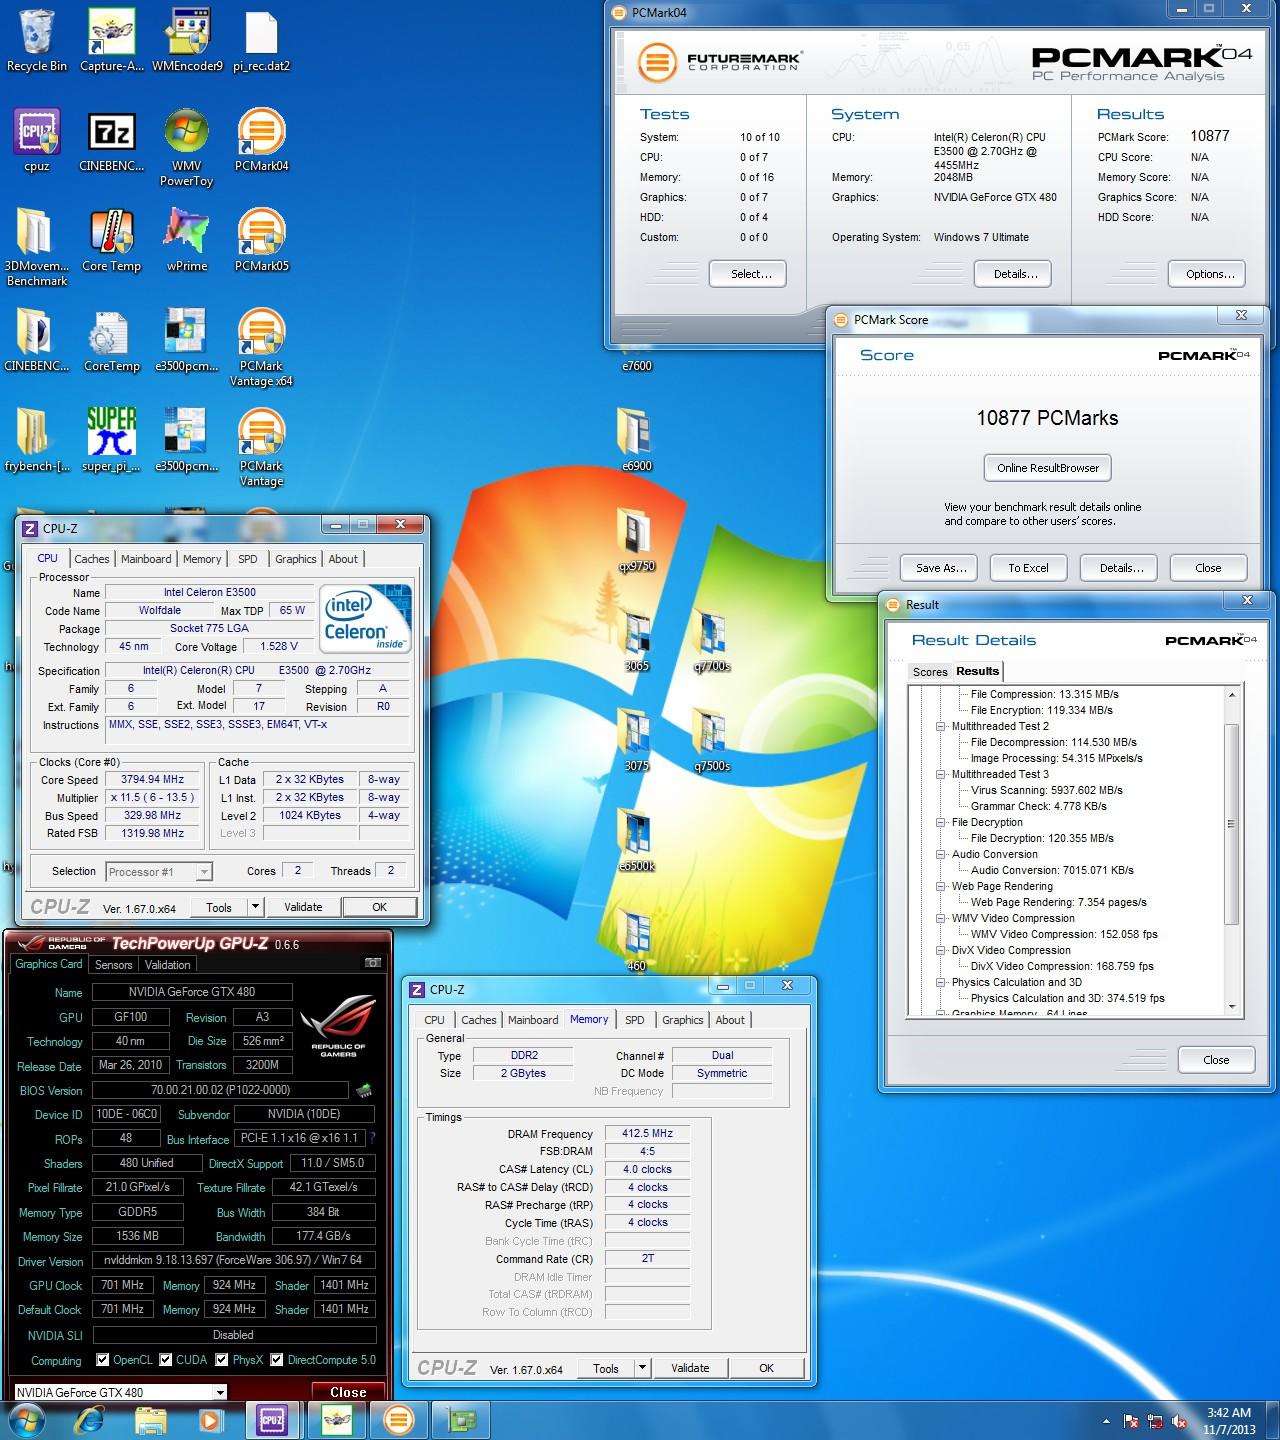Open the frybench folder icon

pyautogui.click(x=36, y=440)
